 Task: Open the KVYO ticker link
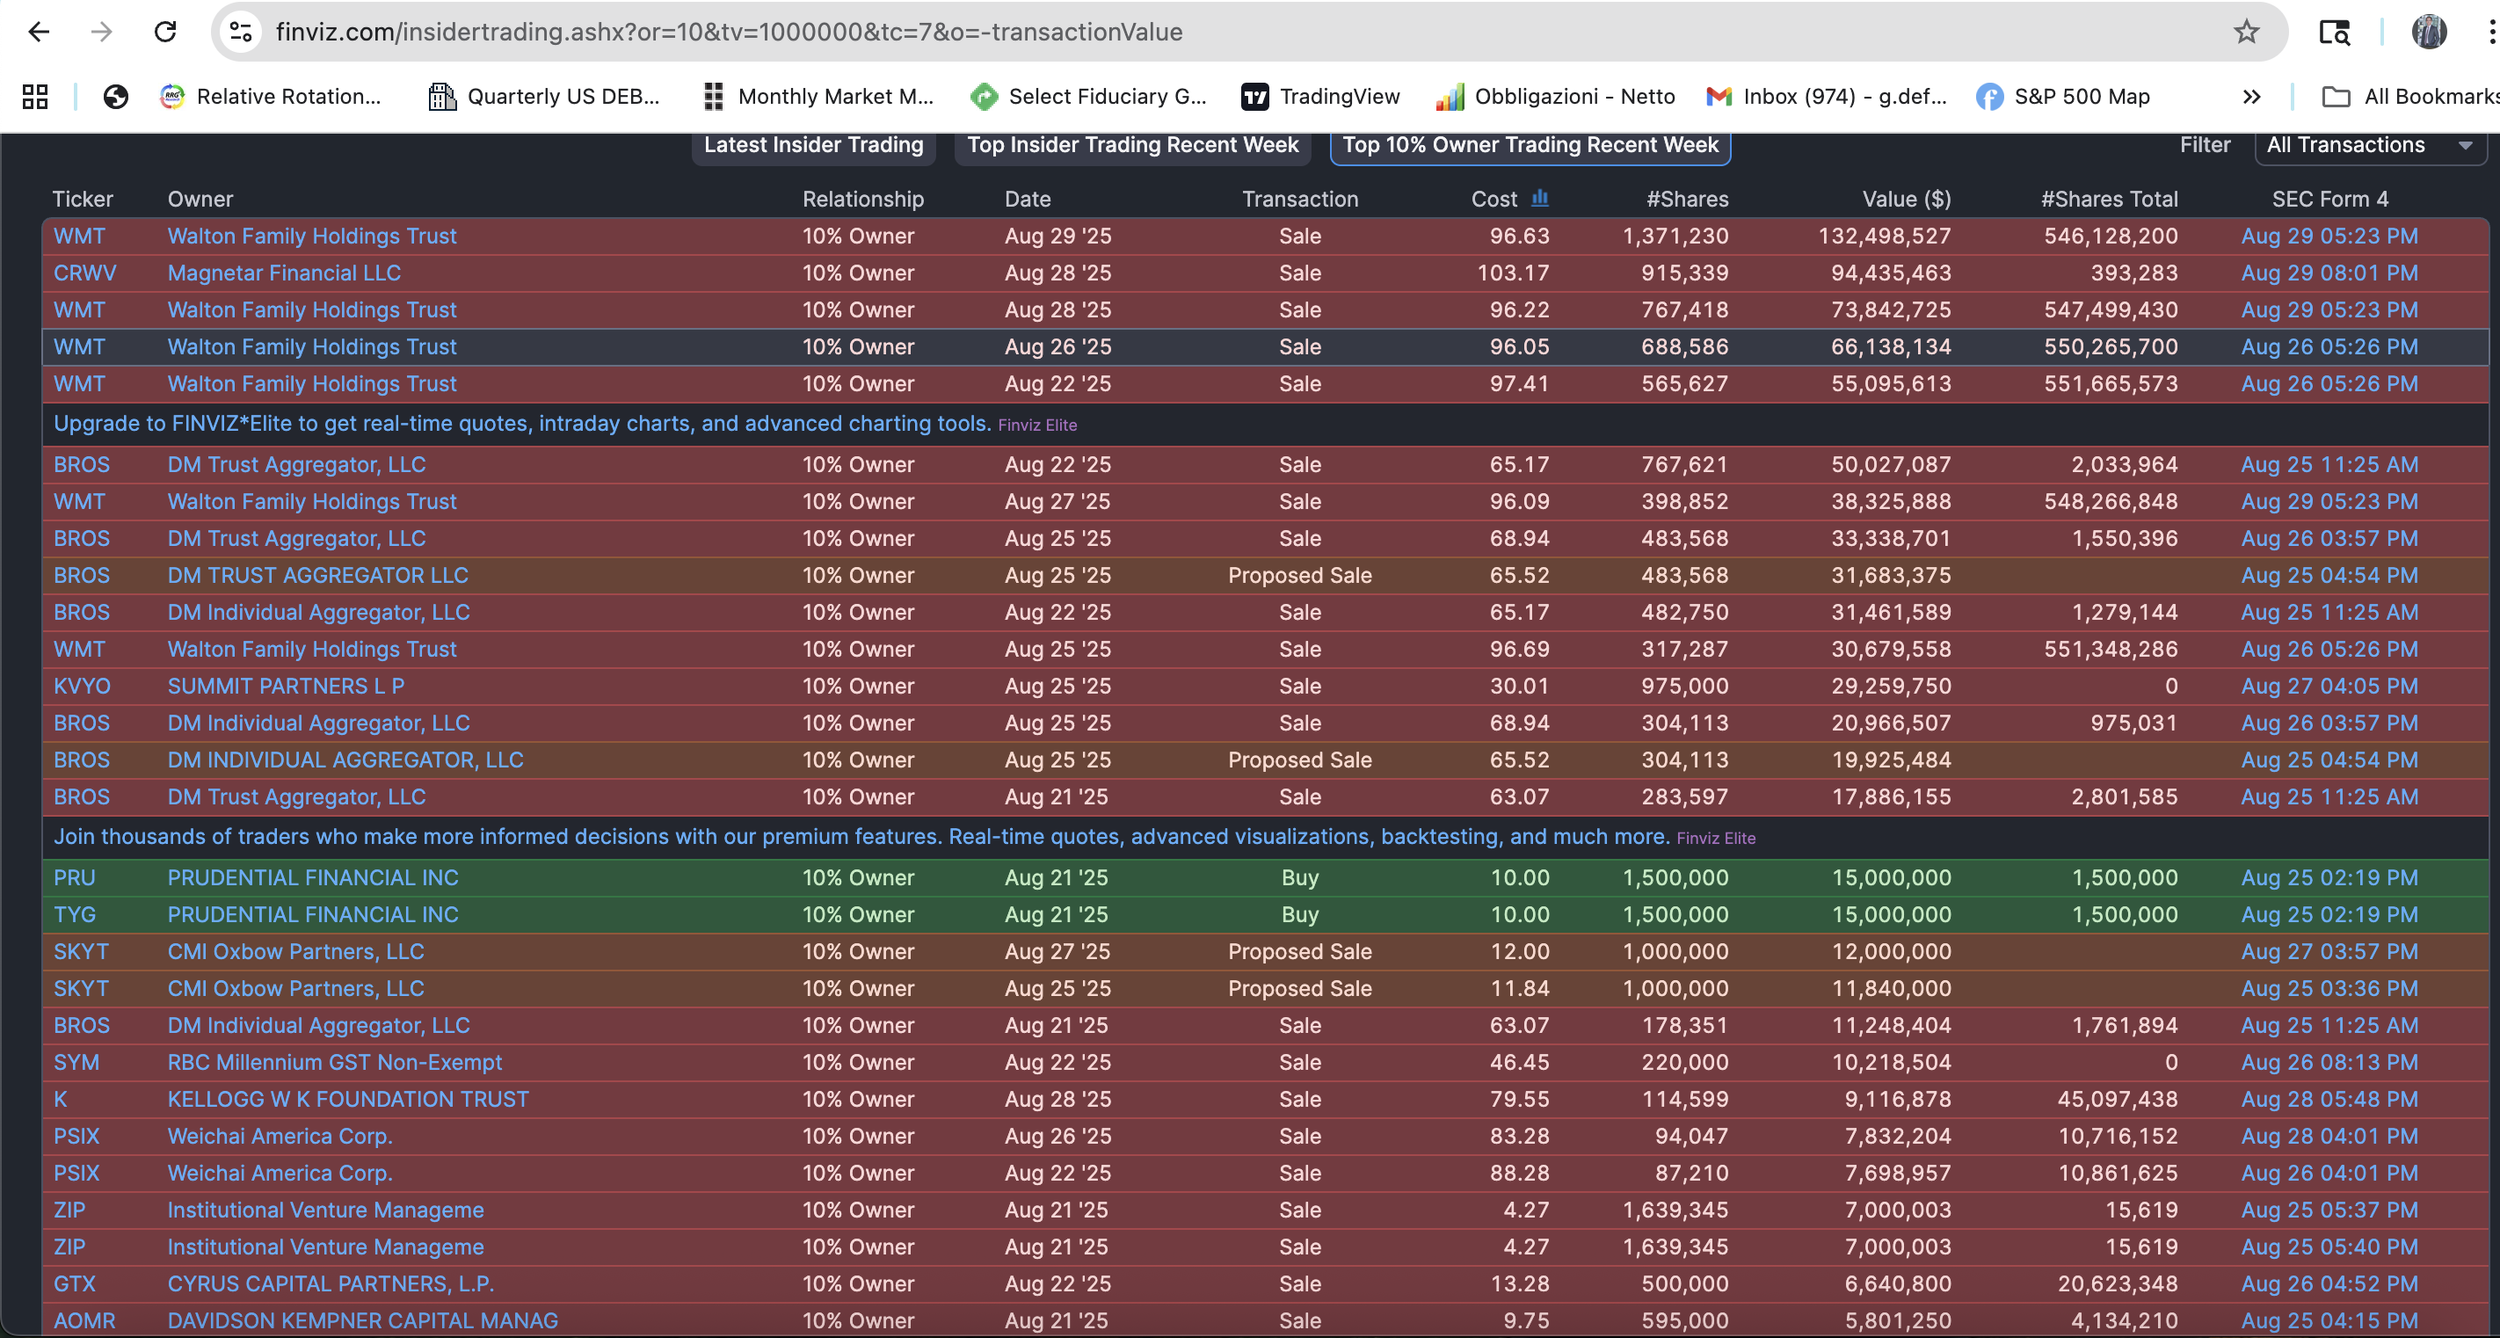(82, 686)
